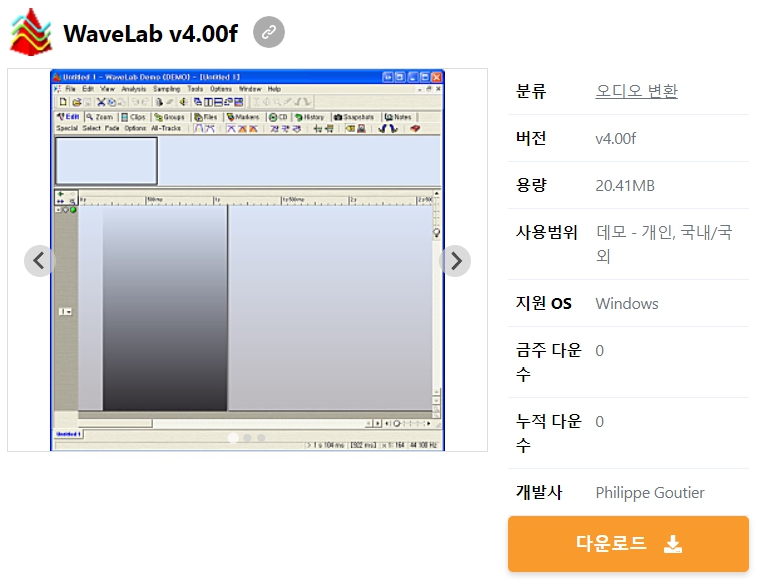The height and width of the screenshot is (579, 758).
Task: Select the file size value 20.41MB
Action: [x=625, y=186]
